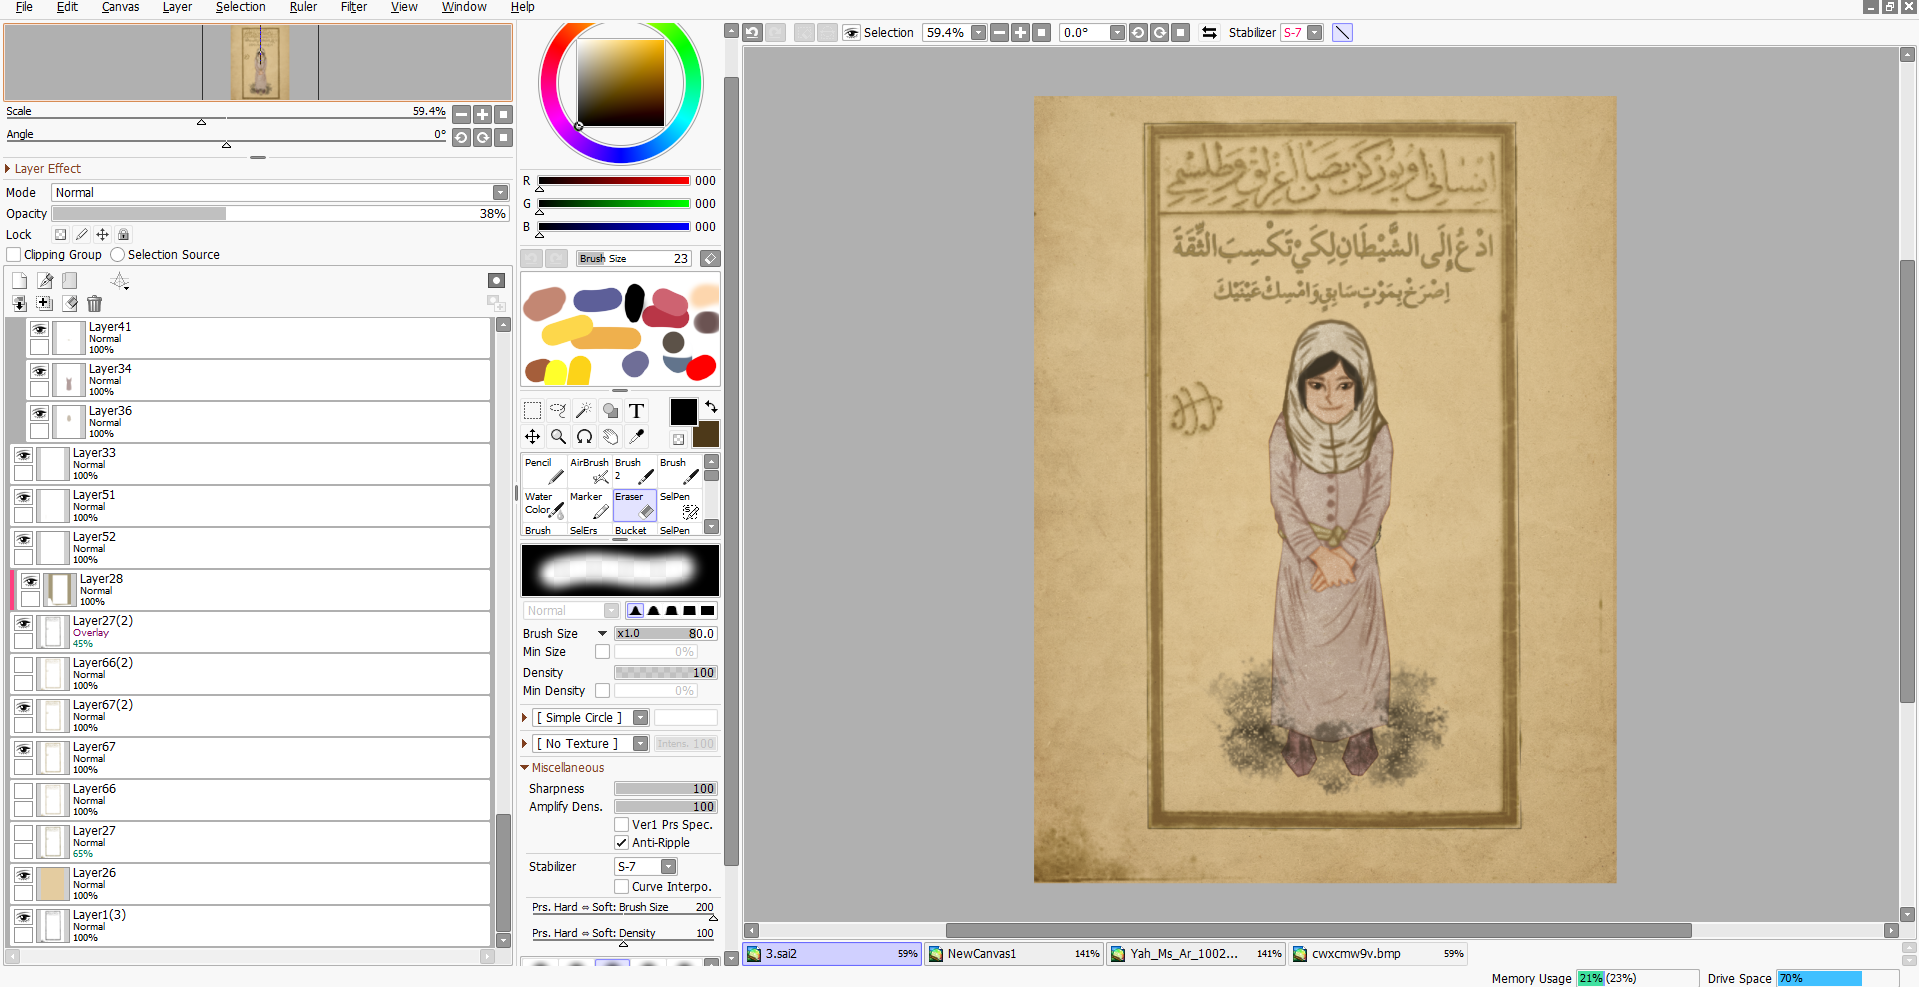Choose the Pencil brush
The image size is (1919, 987).
(x=544, y=471)
